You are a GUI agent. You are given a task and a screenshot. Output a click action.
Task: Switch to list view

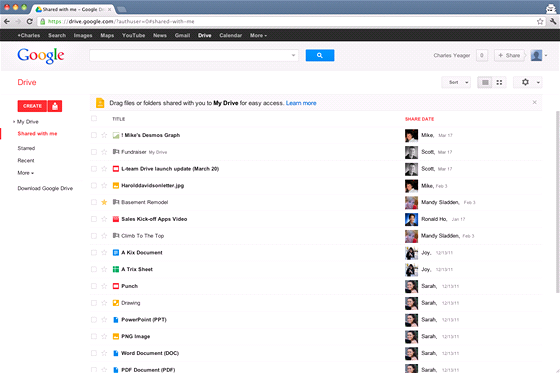[x=485, y=83]
